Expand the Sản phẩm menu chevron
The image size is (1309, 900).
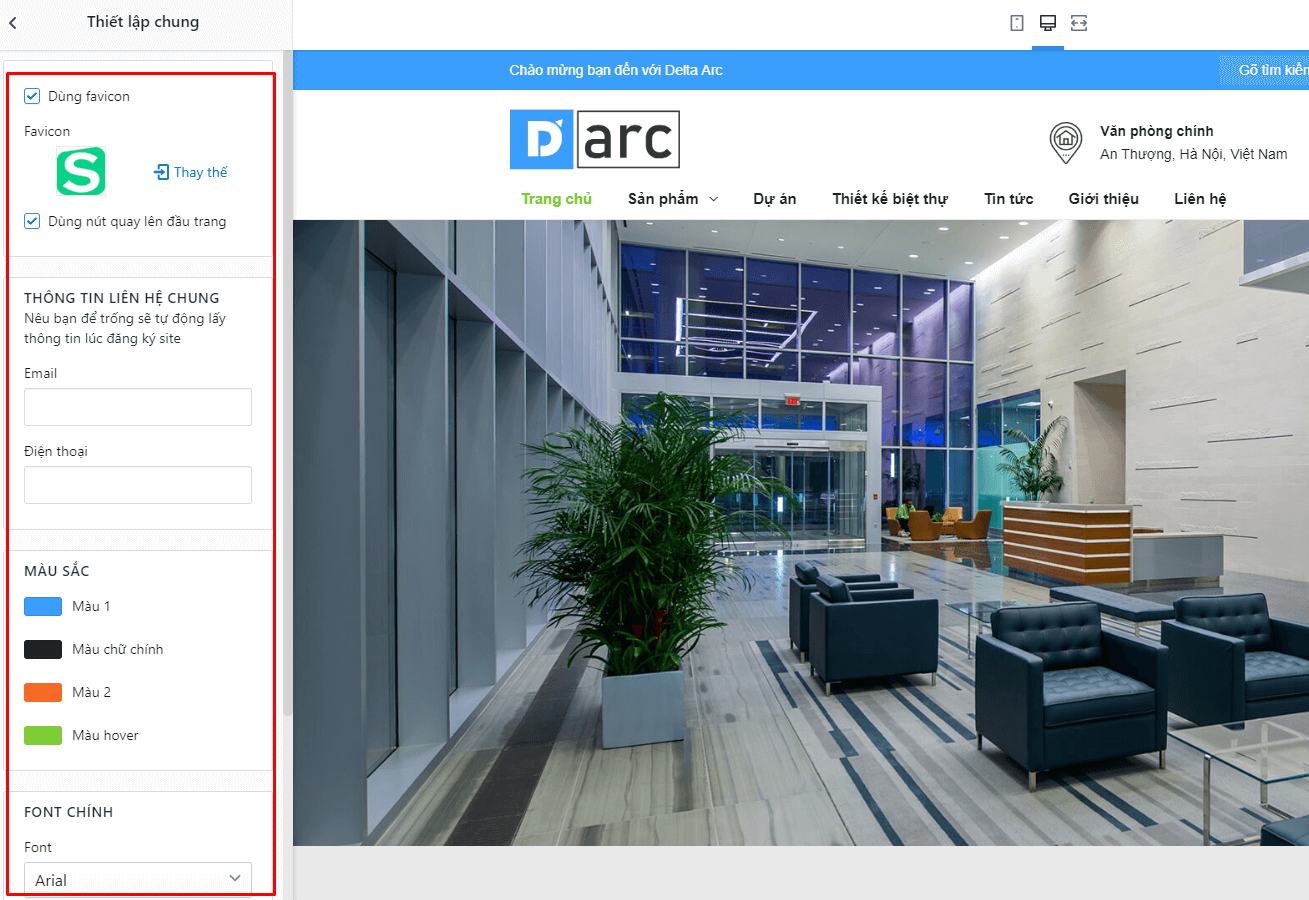click(714, 199)
